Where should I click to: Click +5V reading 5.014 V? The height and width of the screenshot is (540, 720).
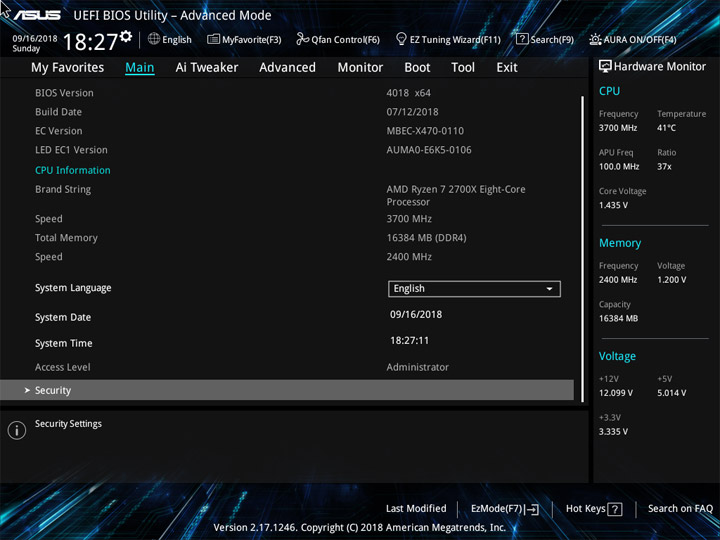tap(671, 393)
